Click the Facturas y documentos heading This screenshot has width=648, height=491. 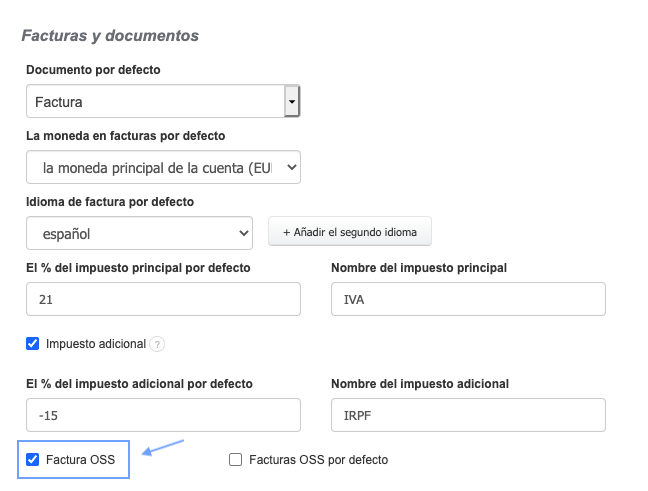(x=110, y=36)
